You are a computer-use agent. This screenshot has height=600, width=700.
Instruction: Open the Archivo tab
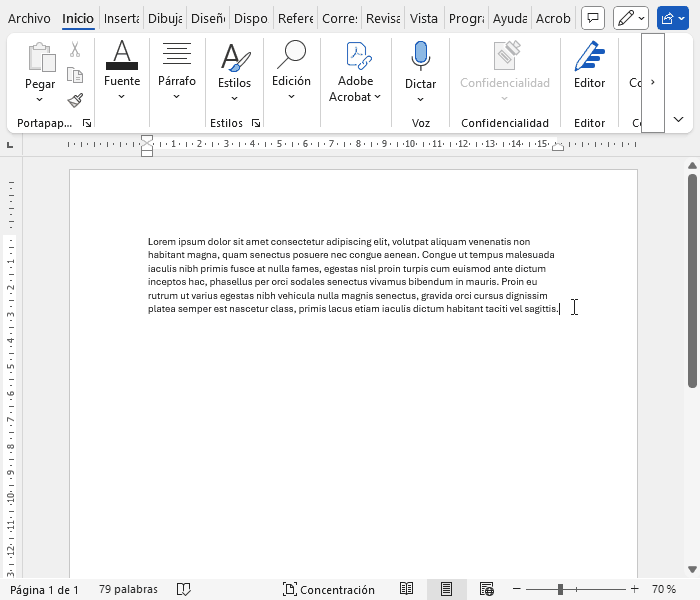click(x=29, y=18)
